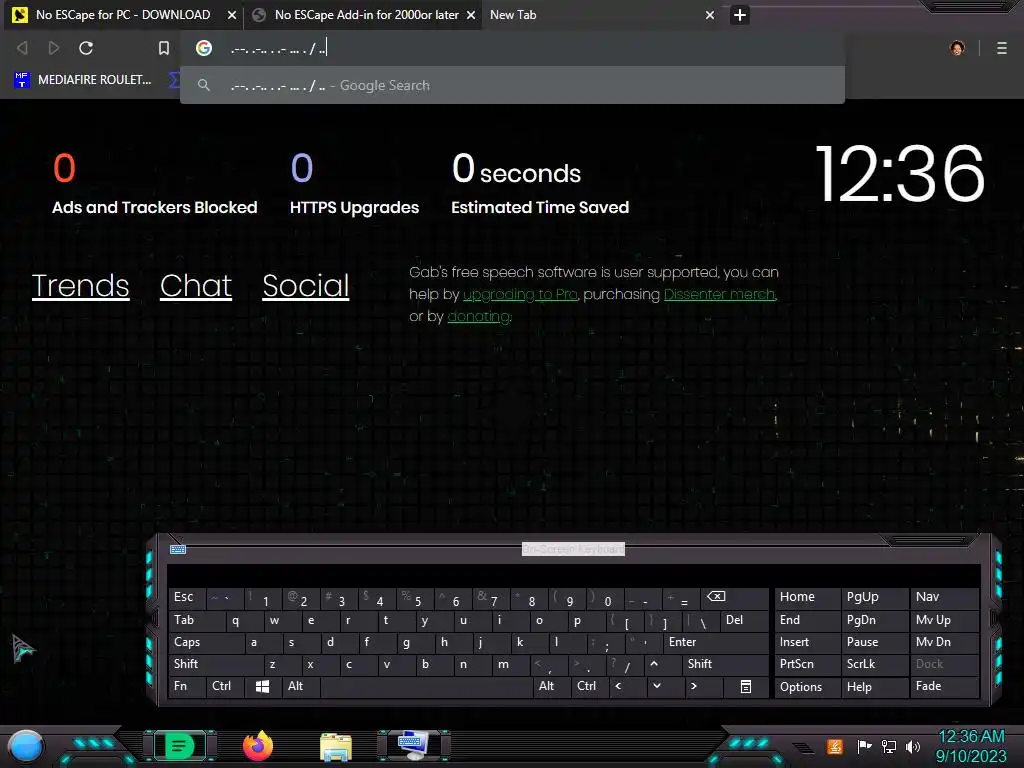Follow the donating link
This screenshot has width=1024, height=768.
[x=479, y=317]
